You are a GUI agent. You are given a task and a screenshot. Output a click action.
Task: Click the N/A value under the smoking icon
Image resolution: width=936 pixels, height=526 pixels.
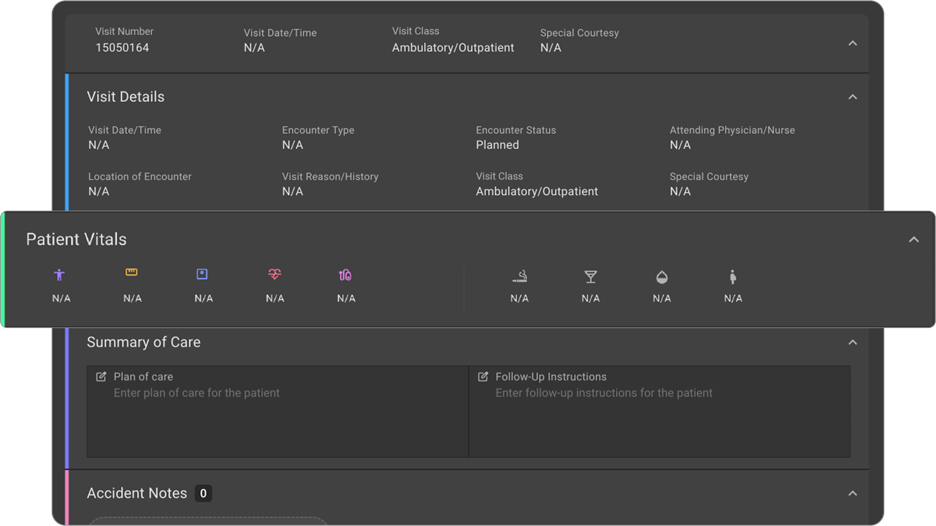pos(519,299)
